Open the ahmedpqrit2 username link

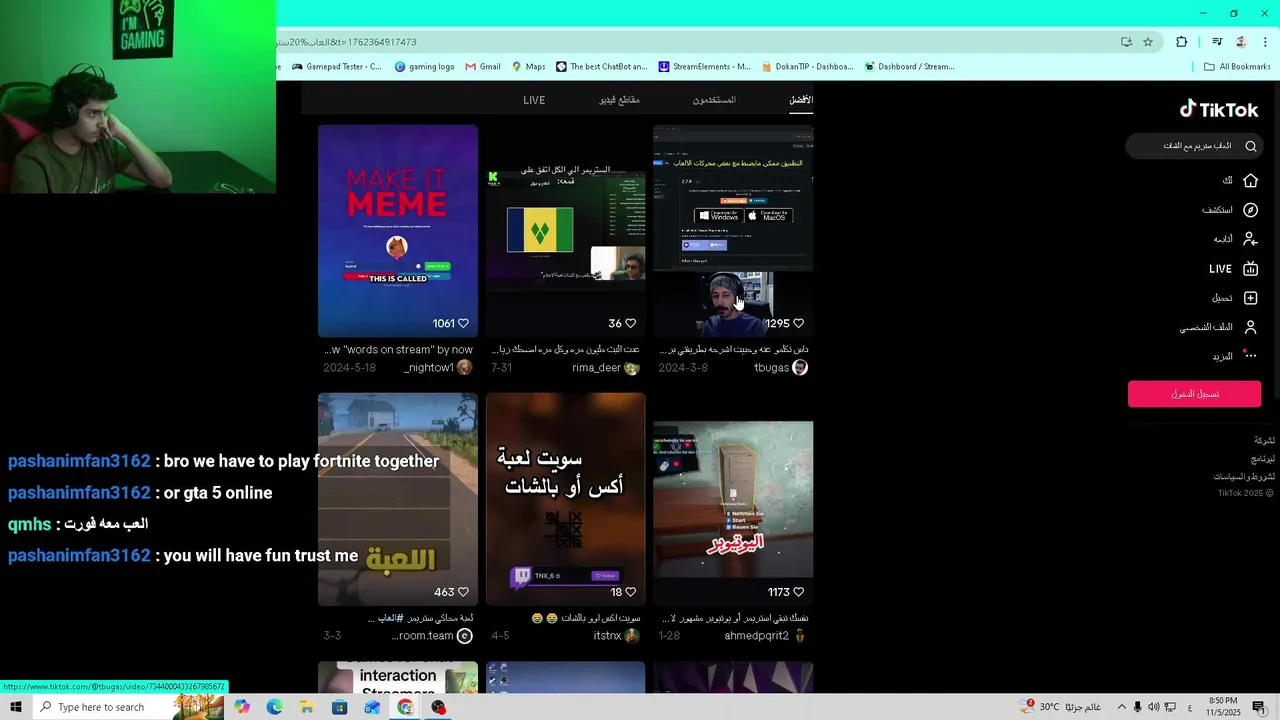pos(756,636)
